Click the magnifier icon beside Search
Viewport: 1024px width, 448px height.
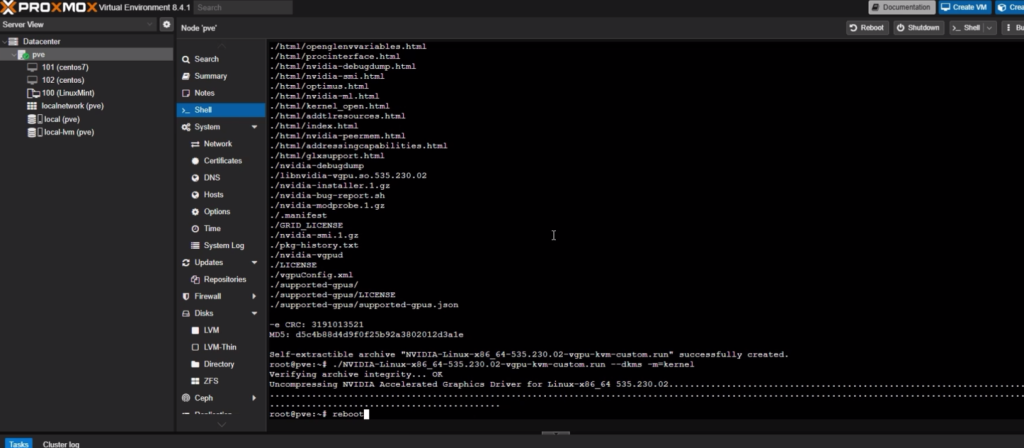pos(186,59)
